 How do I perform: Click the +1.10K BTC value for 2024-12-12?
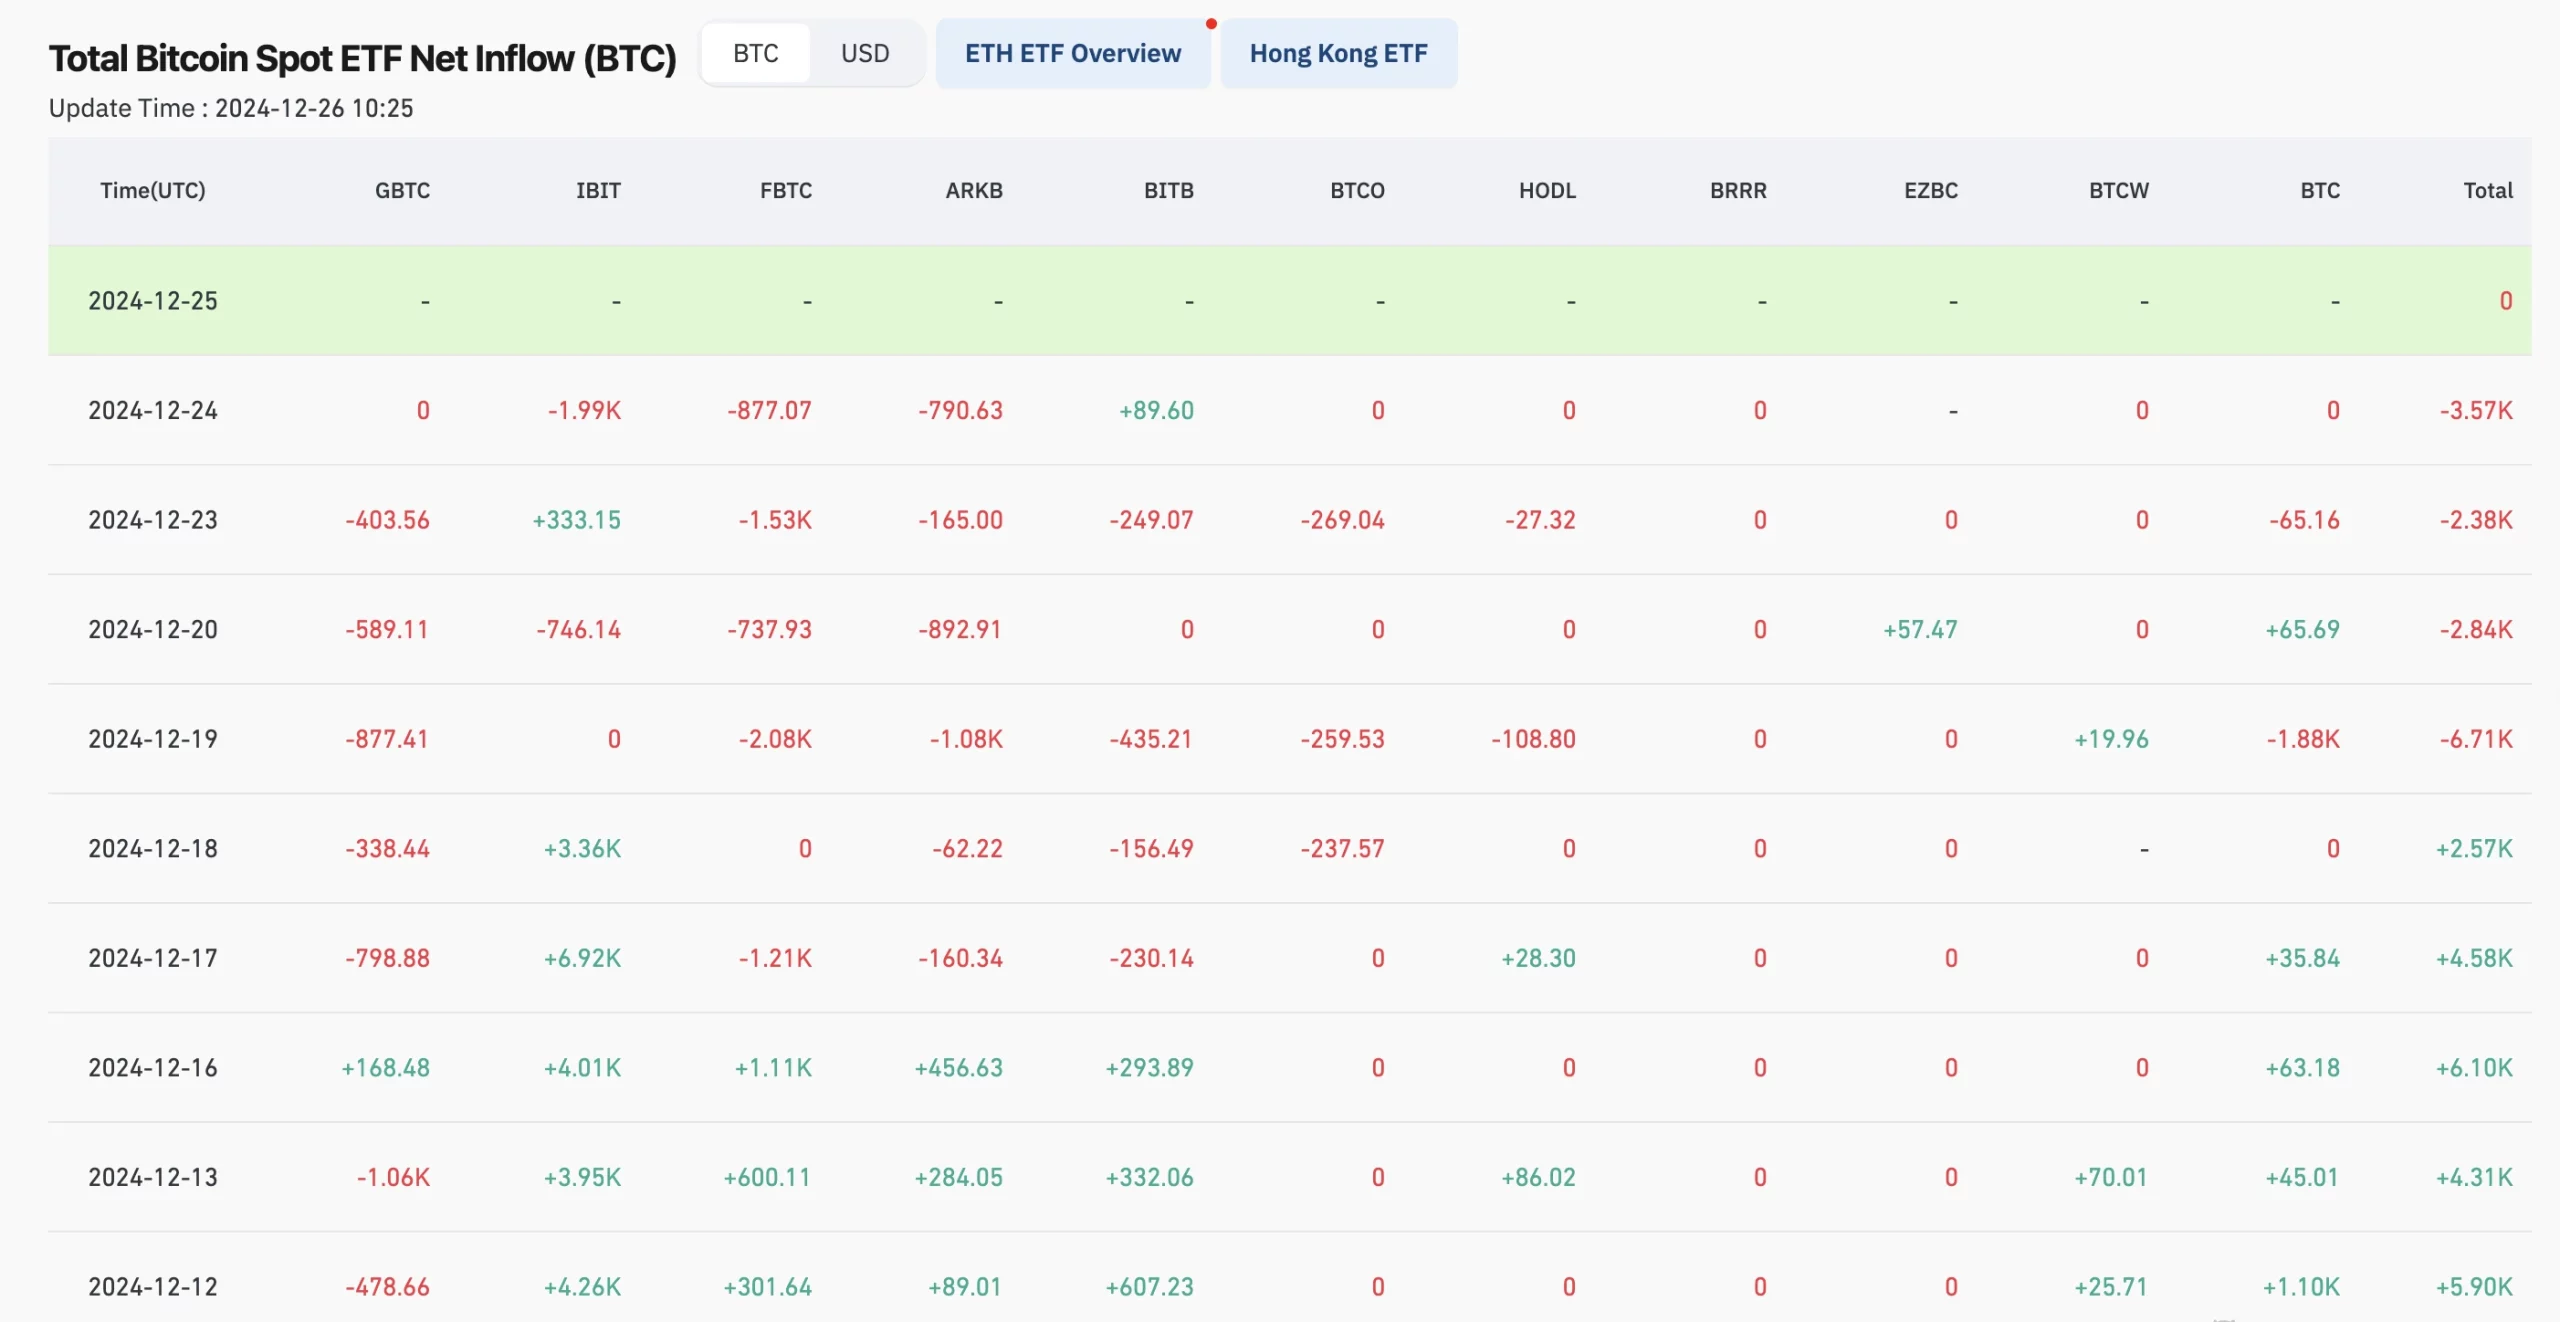pos(2301,1286)
